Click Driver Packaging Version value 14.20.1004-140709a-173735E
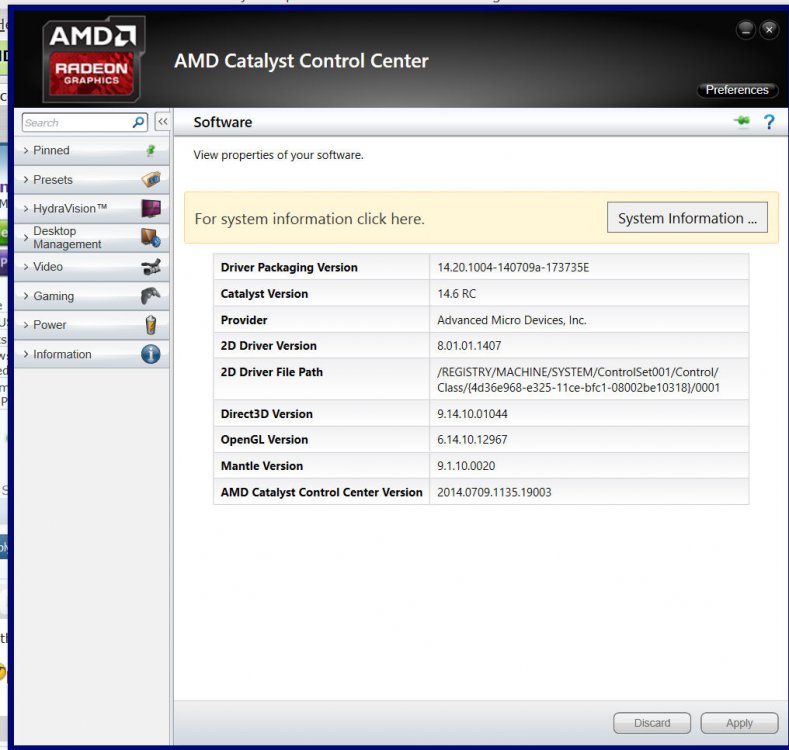The height and width of the screenshot is (750, 789). tap(513, 267)
